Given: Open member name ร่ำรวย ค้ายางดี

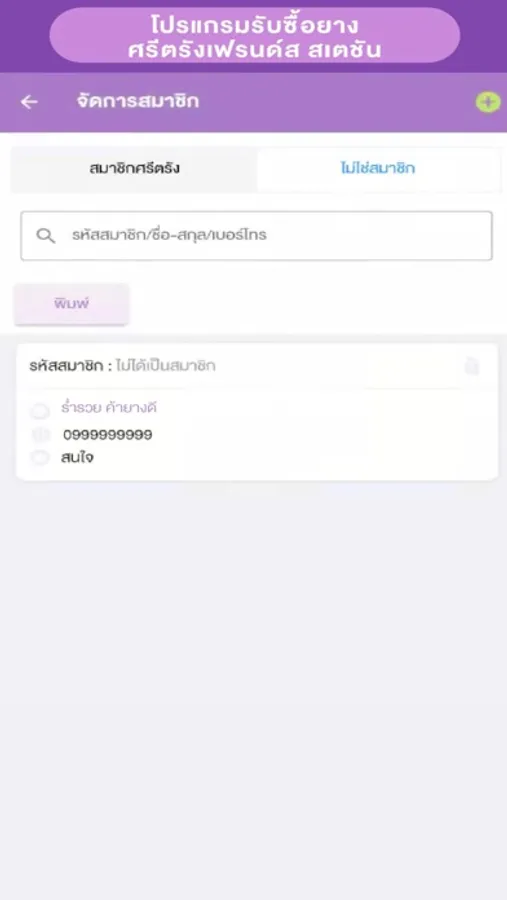Looking at the screenshot, I should (x=109, y=408).
